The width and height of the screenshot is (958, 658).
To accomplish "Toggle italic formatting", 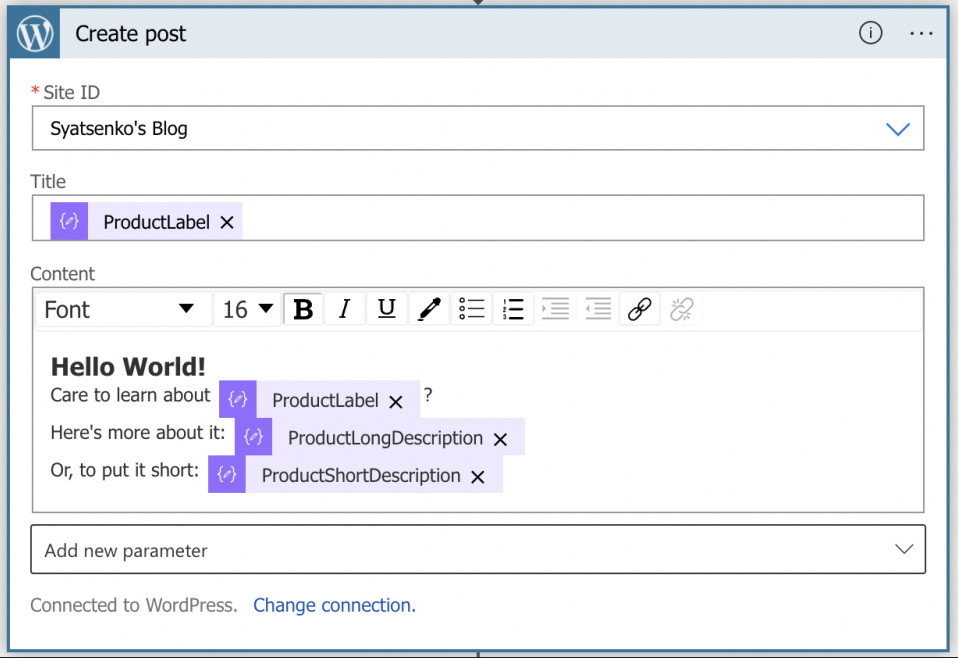I will 345,309.
